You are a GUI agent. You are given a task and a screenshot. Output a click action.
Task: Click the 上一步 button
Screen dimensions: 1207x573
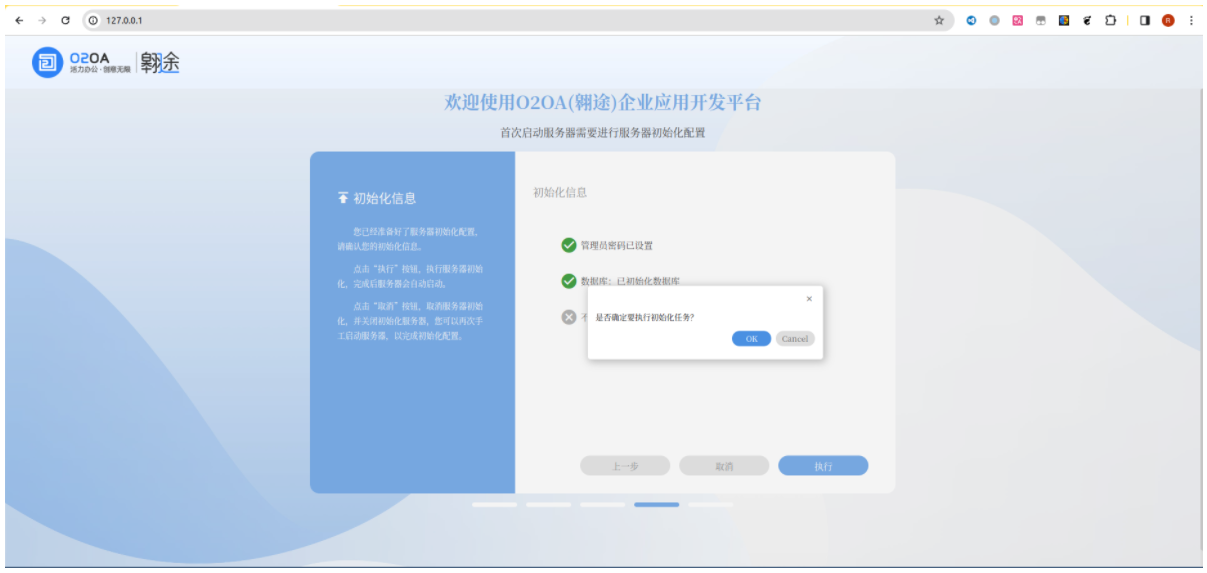pos(625,466)
